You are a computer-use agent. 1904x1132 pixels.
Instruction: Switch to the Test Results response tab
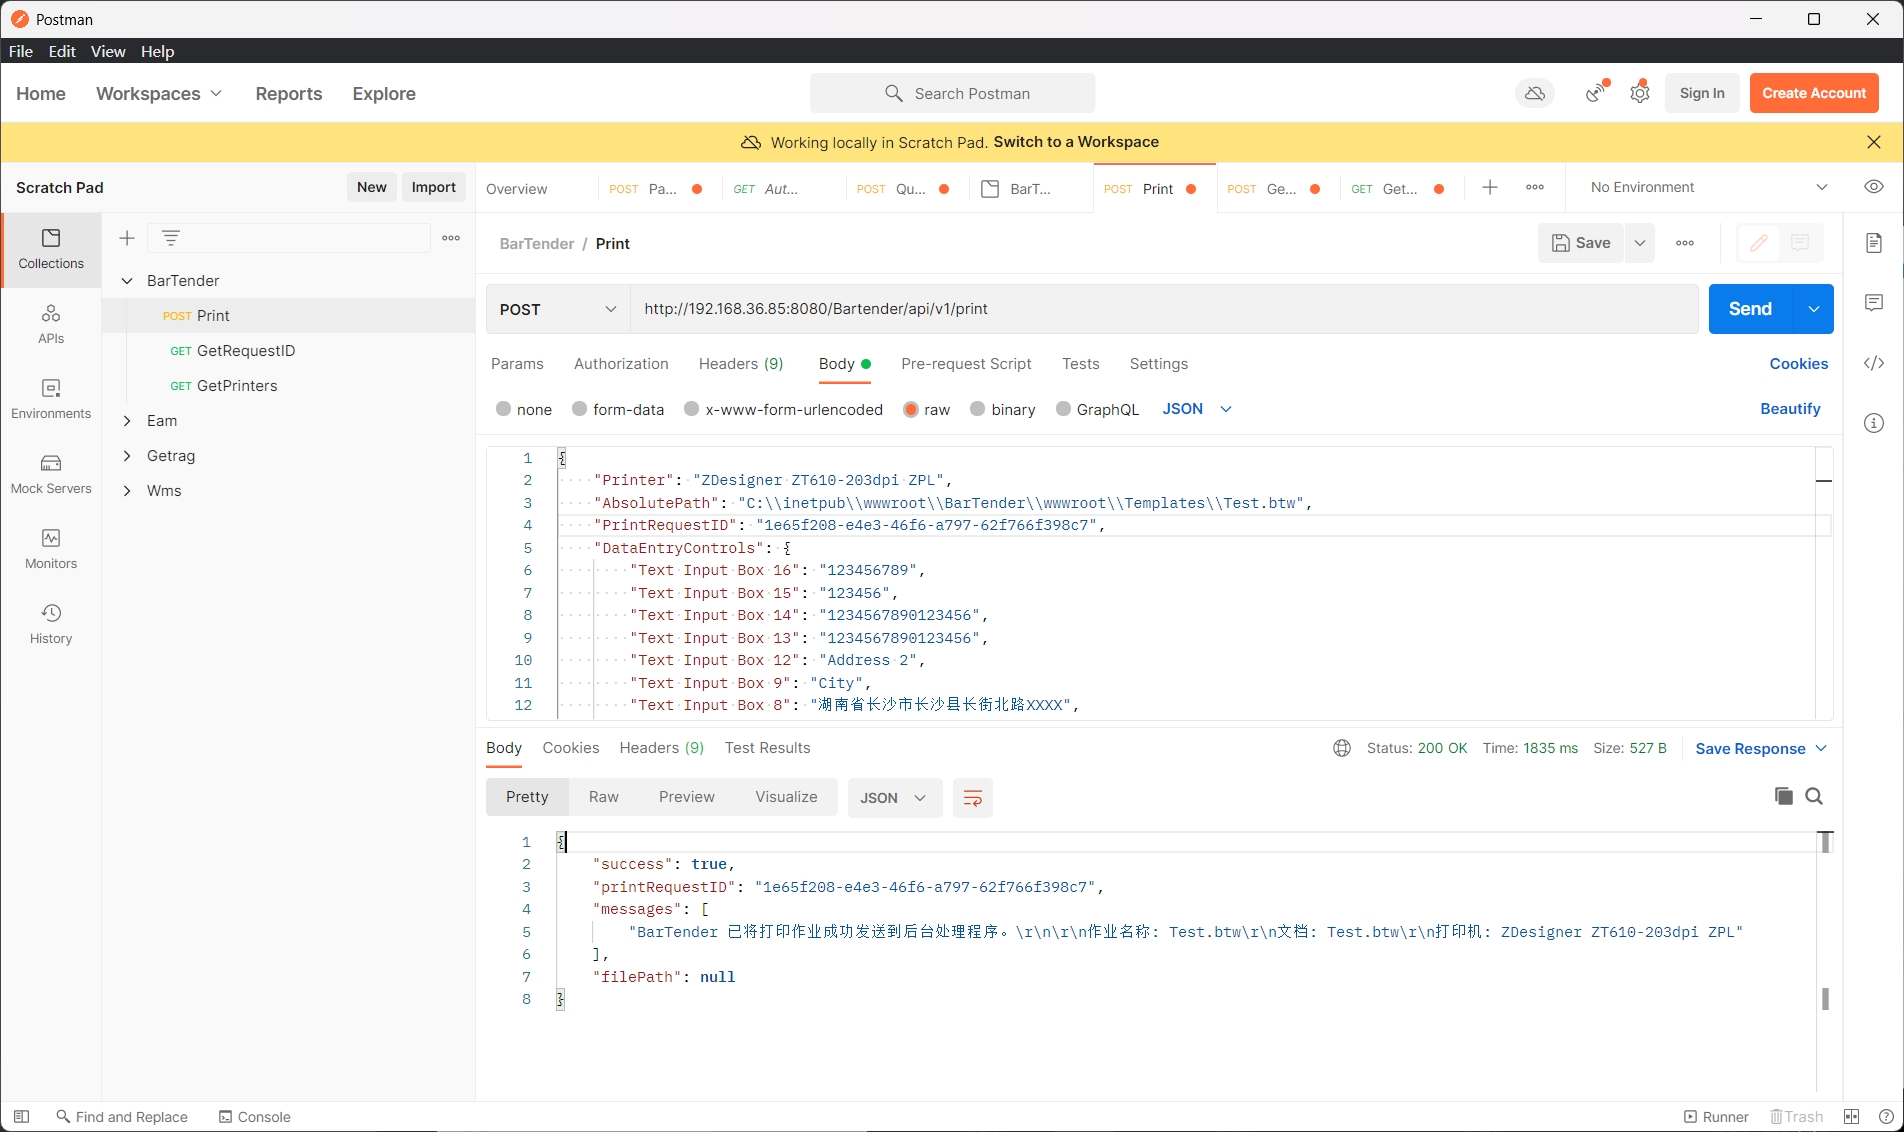coord(767,748)
